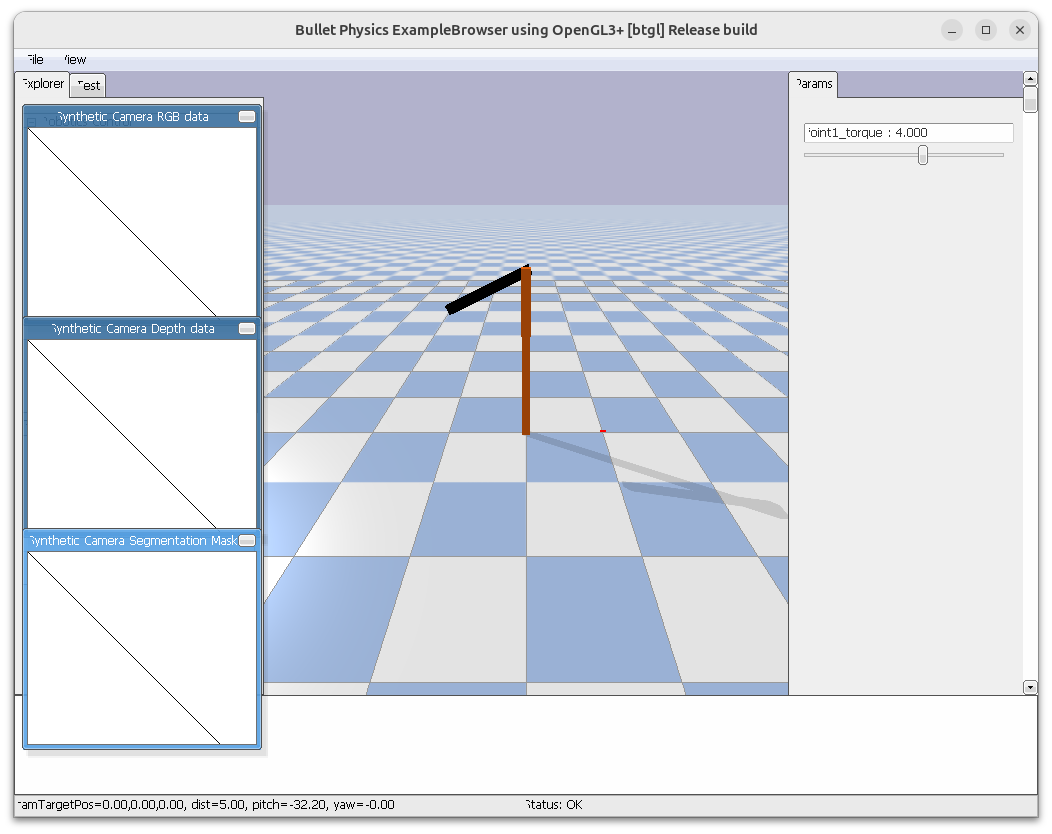The height and width of the screenshot is (834, 1052).
Task: Click the joint1_torque slider handle
Action: [x=923, y=155]
